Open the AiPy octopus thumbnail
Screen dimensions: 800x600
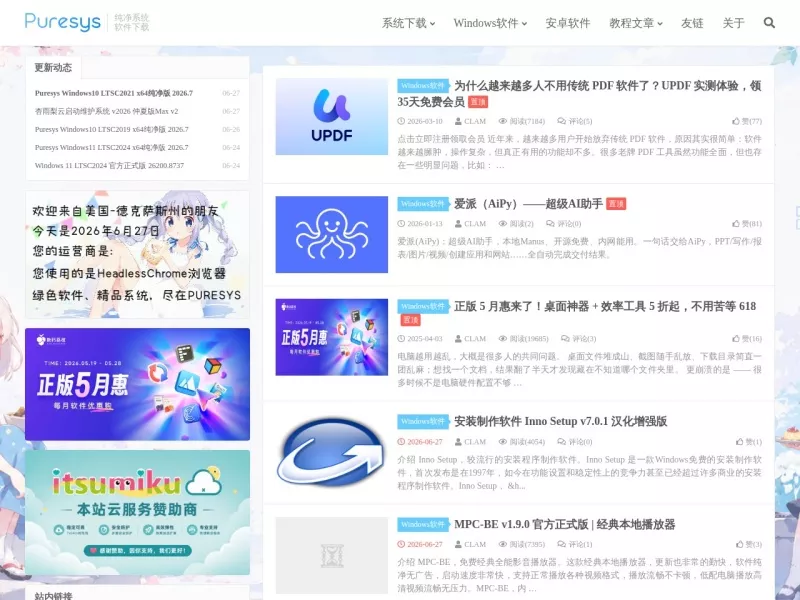[x=332, y=234]
